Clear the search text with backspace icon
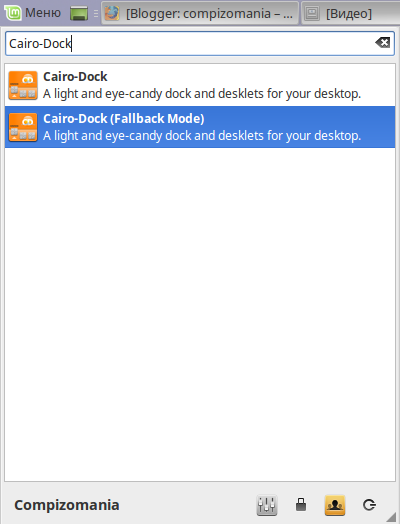 (383, 43)
